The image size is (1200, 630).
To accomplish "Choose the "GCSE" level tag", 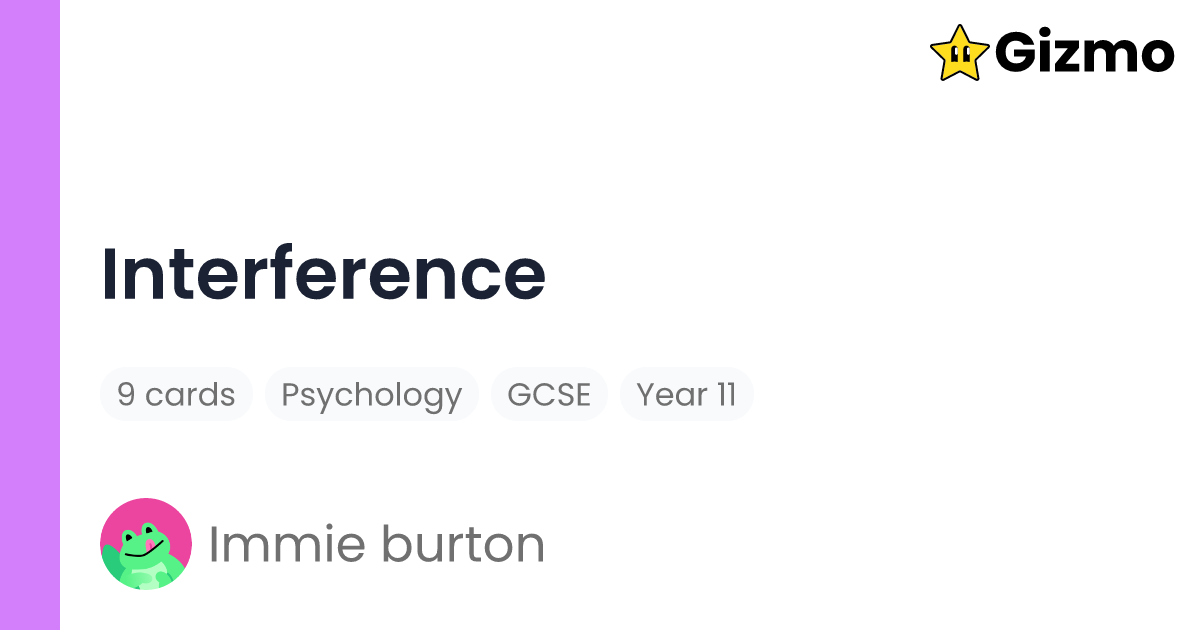I will [x=549, y=395].
